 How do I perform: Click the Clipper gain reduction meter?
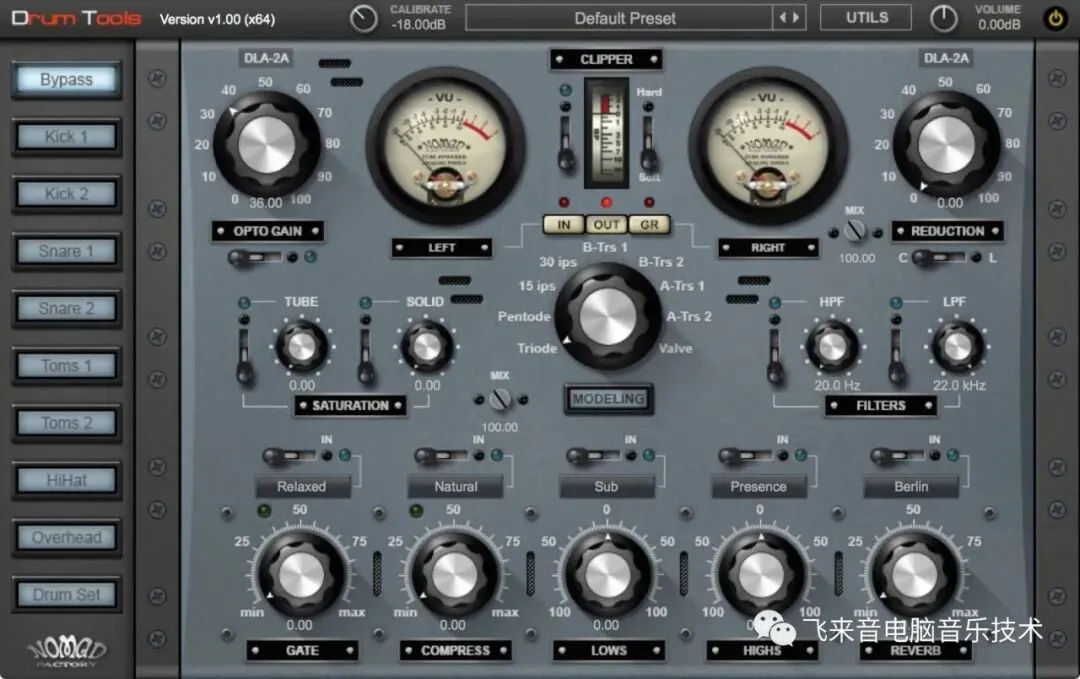[606, 132]
